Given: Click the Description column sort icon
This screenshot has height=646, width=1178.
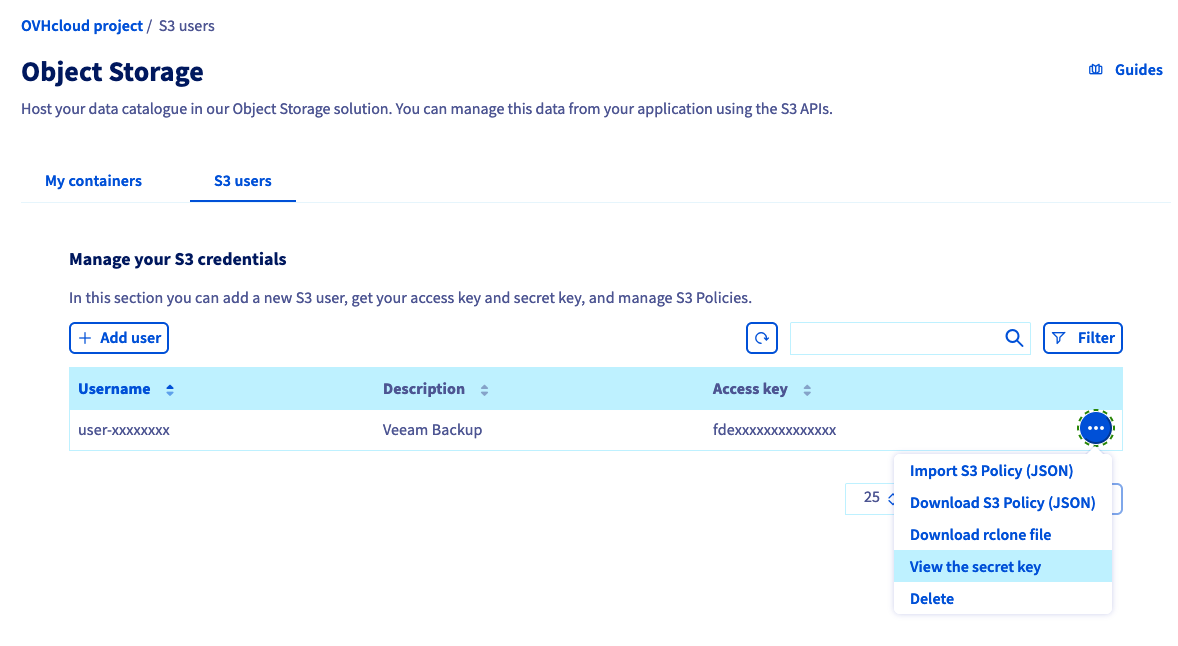Looking at the screenshot, I should tap(484, 389).
